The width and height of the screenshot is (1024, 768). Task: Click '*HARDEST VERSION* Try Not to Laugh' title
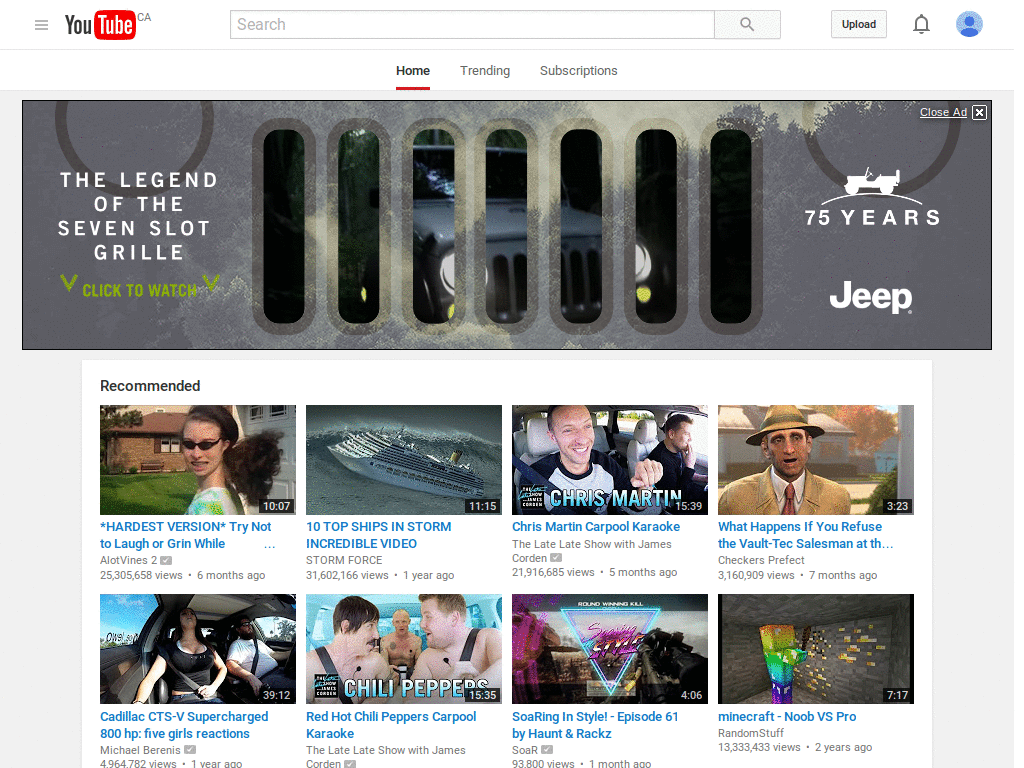tap(185, 535)
